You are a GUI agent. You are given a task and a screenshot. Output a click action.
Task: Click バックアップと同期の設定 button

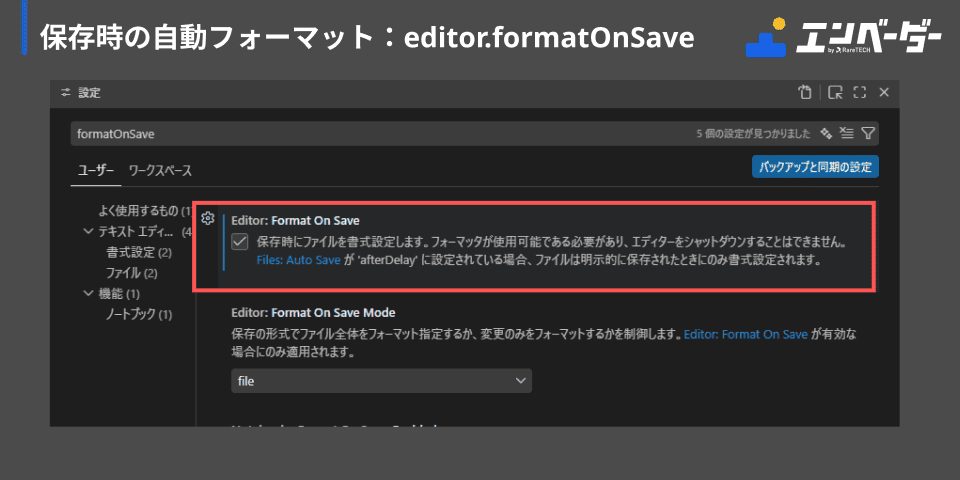tap(816, 167)
